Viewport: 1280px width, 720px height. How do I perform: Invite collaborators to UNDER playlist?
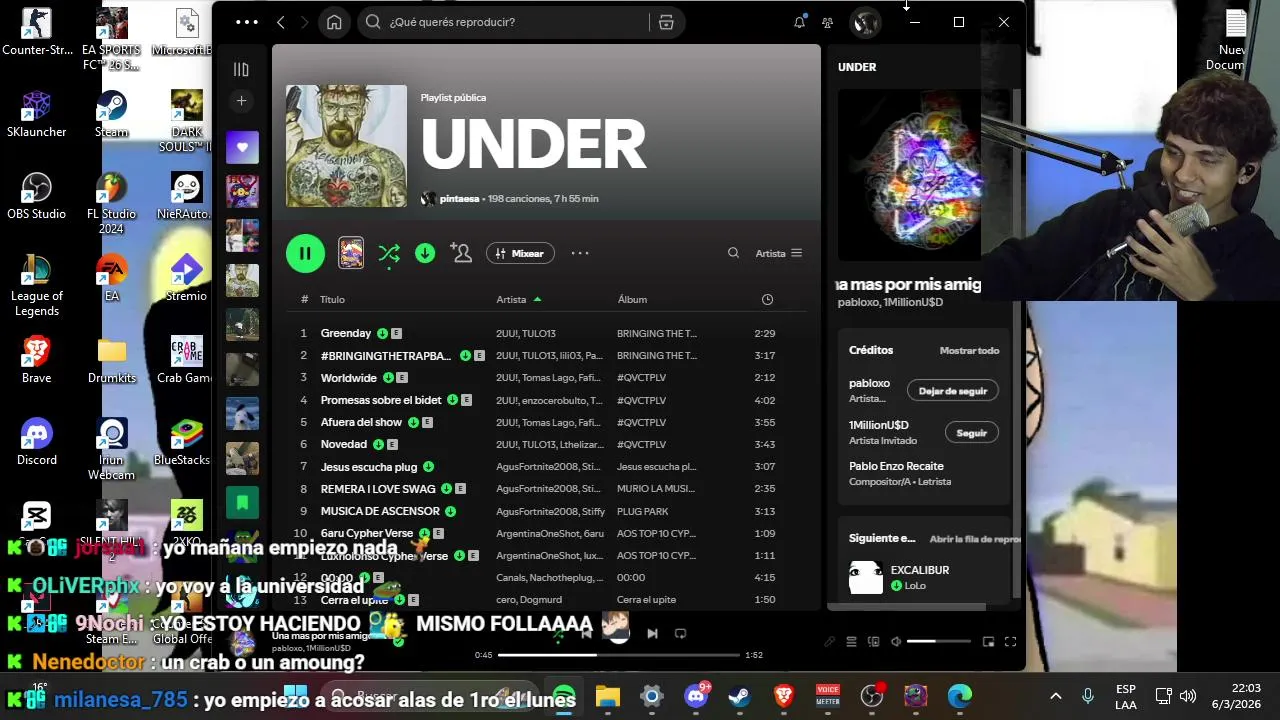(461, 253)
